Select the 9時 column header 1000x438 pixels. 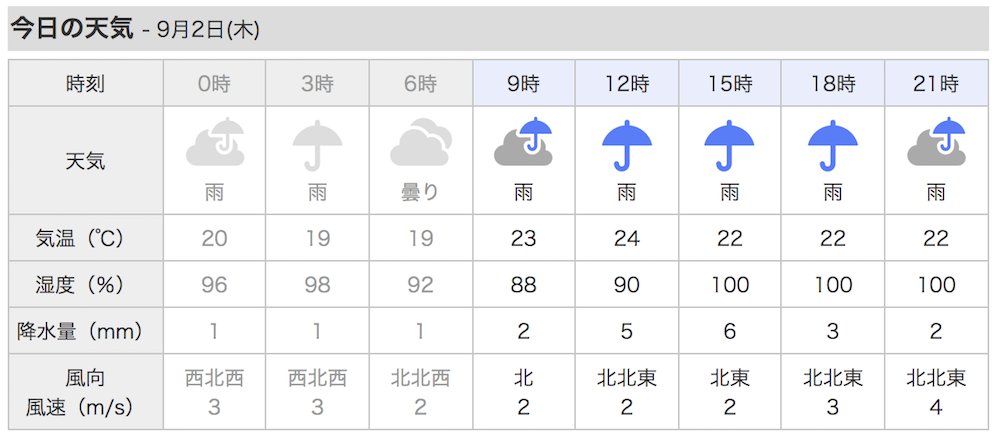click(524, 84)
